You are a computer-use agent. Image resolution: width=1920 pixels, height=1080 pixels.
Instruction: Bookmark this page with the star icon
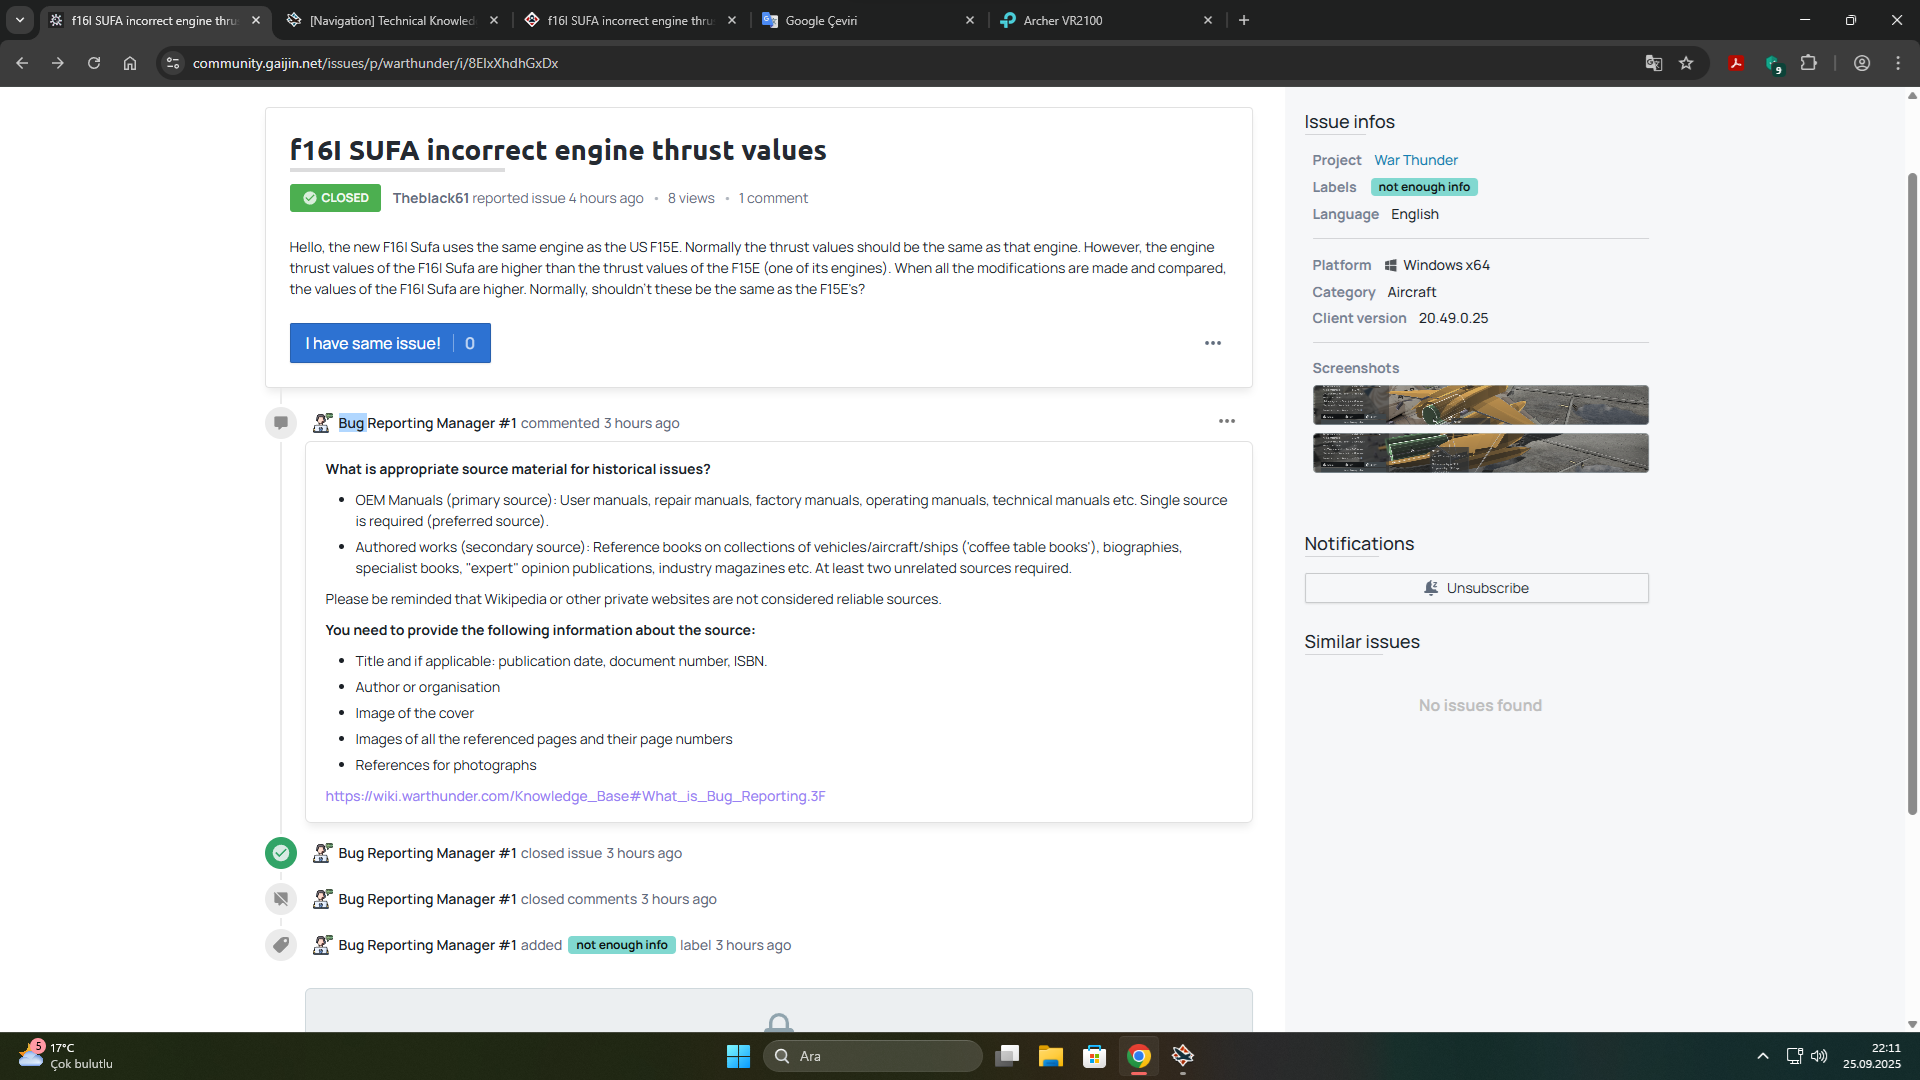click(1686, 63)
